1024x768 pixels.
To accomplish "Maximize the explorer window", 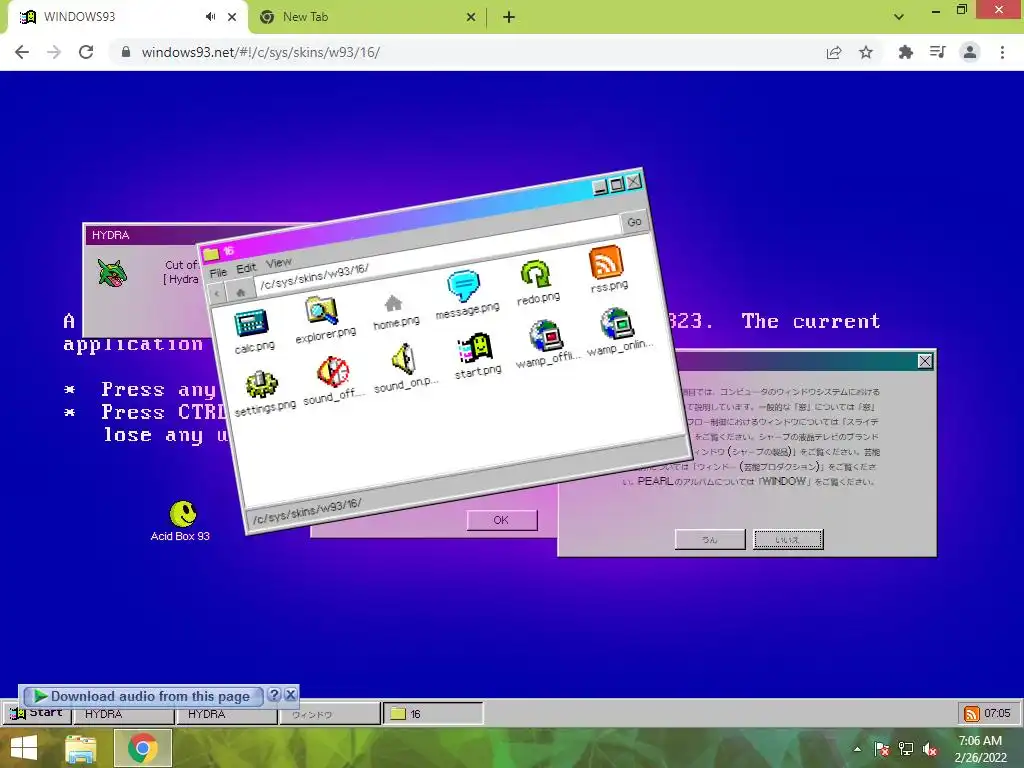I will 616,185.
